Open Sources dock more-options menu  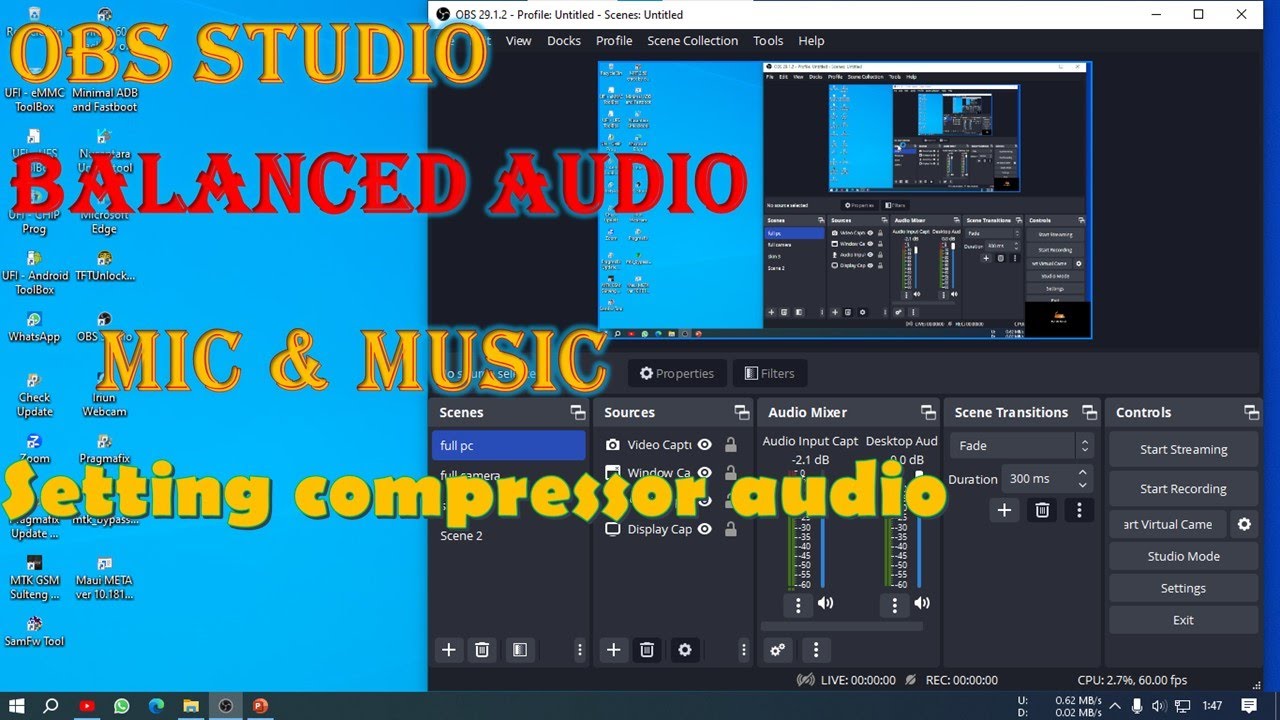(x=744, y=650)
